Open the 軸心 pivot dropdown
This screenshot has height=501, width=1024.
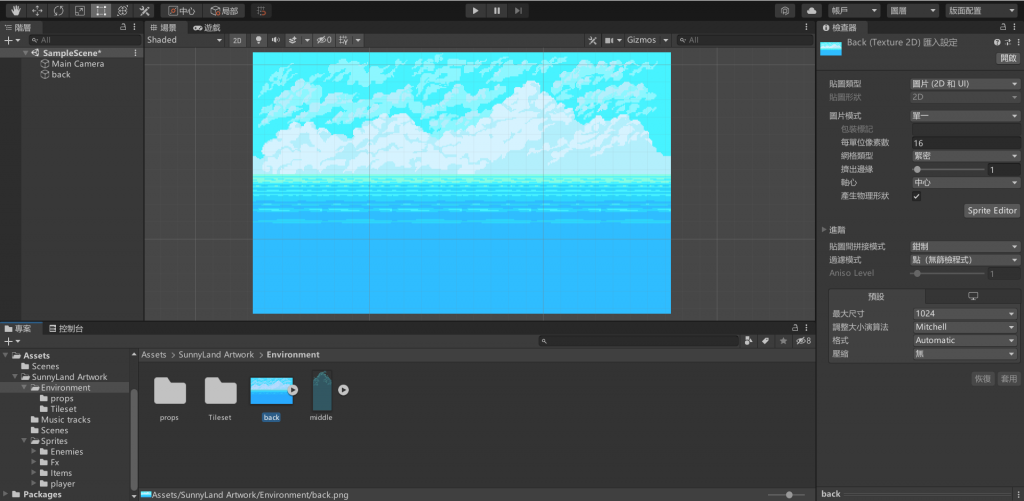[x=965, y=182]
